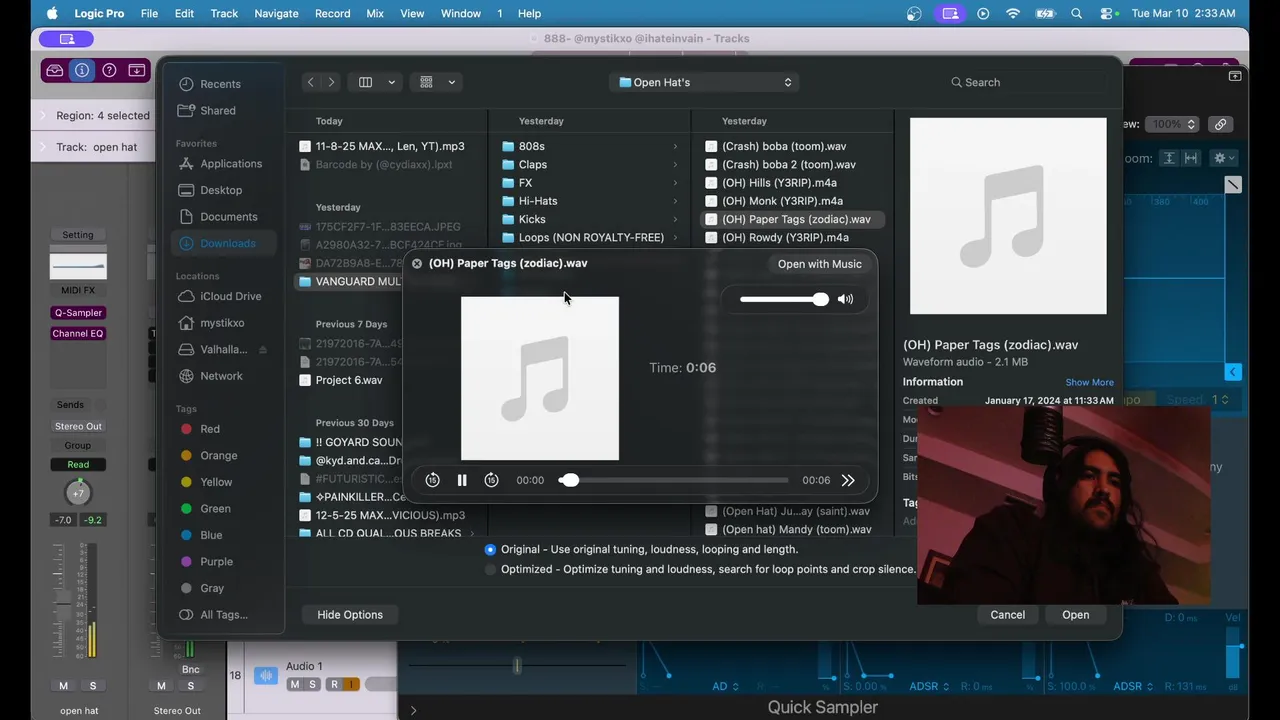Expand the Track open hat disclosure triangle
The height and width of the screenshot is (720, 1280).
coord(43,147)
